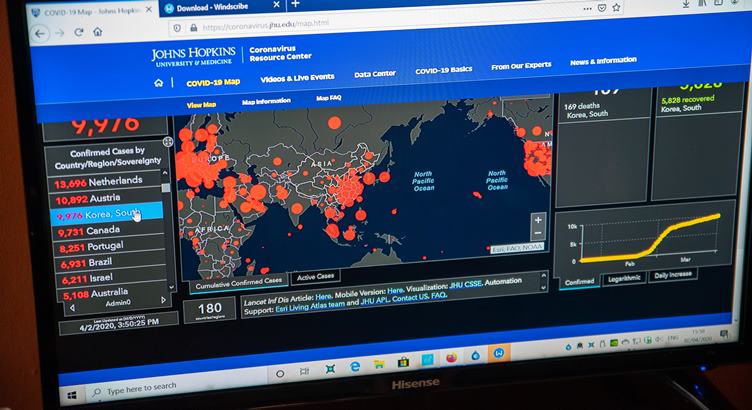Open File Explorer from the taskbar
This screenshot has height=410, width=752.
[379, 364]
